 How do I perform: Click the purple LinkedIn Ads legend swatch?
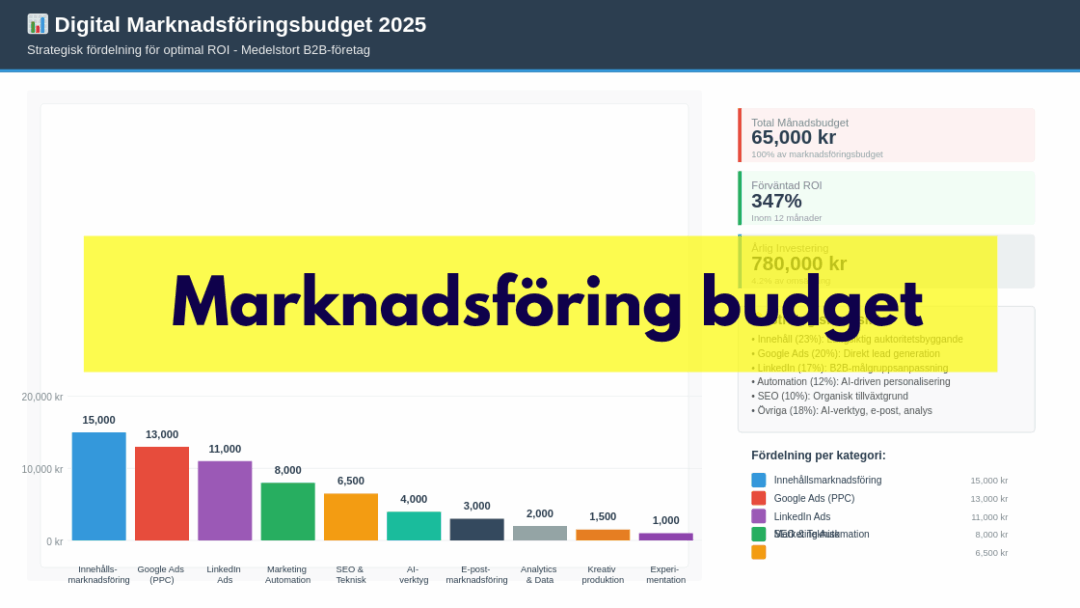point(758,516)
